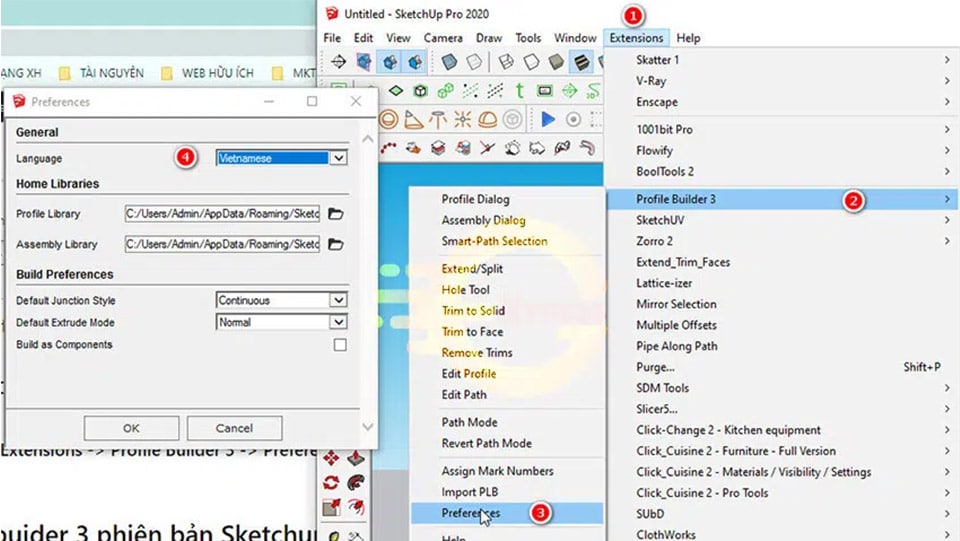This screenshot has height=541, width=960.
Task: Click Cancel in Preferences dialog
Action: (x=234, y=428)
